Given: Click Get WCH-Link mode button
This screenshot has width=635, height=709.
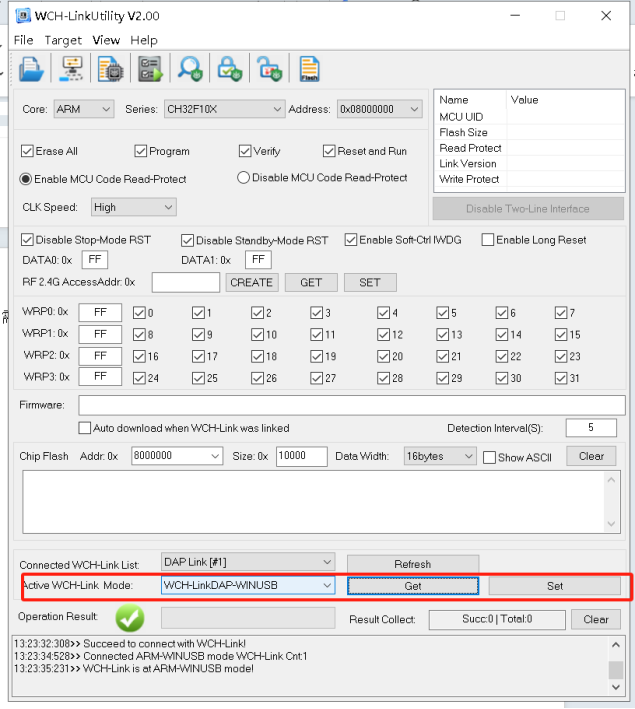Looking at the screenshot, I should pyautogui.click(x=413, y=586).
